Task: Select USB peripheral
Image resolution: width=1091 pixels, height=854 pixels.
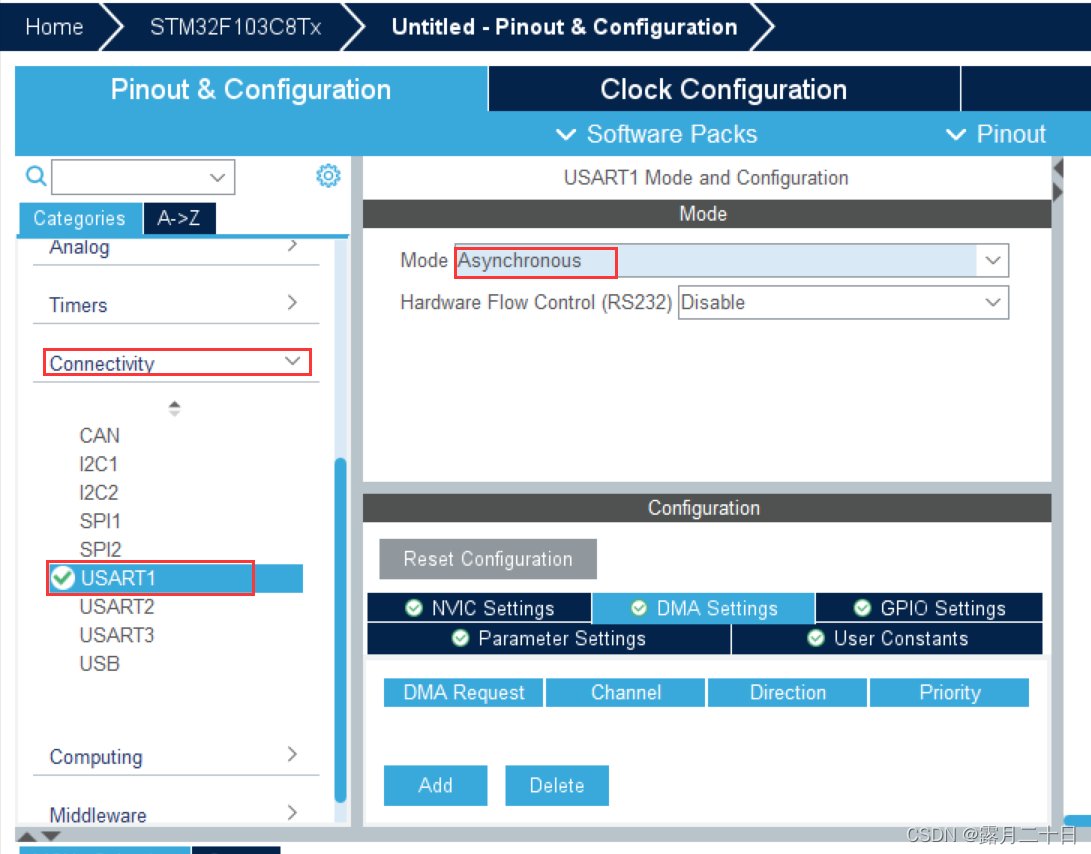Action: coord(99,664)
